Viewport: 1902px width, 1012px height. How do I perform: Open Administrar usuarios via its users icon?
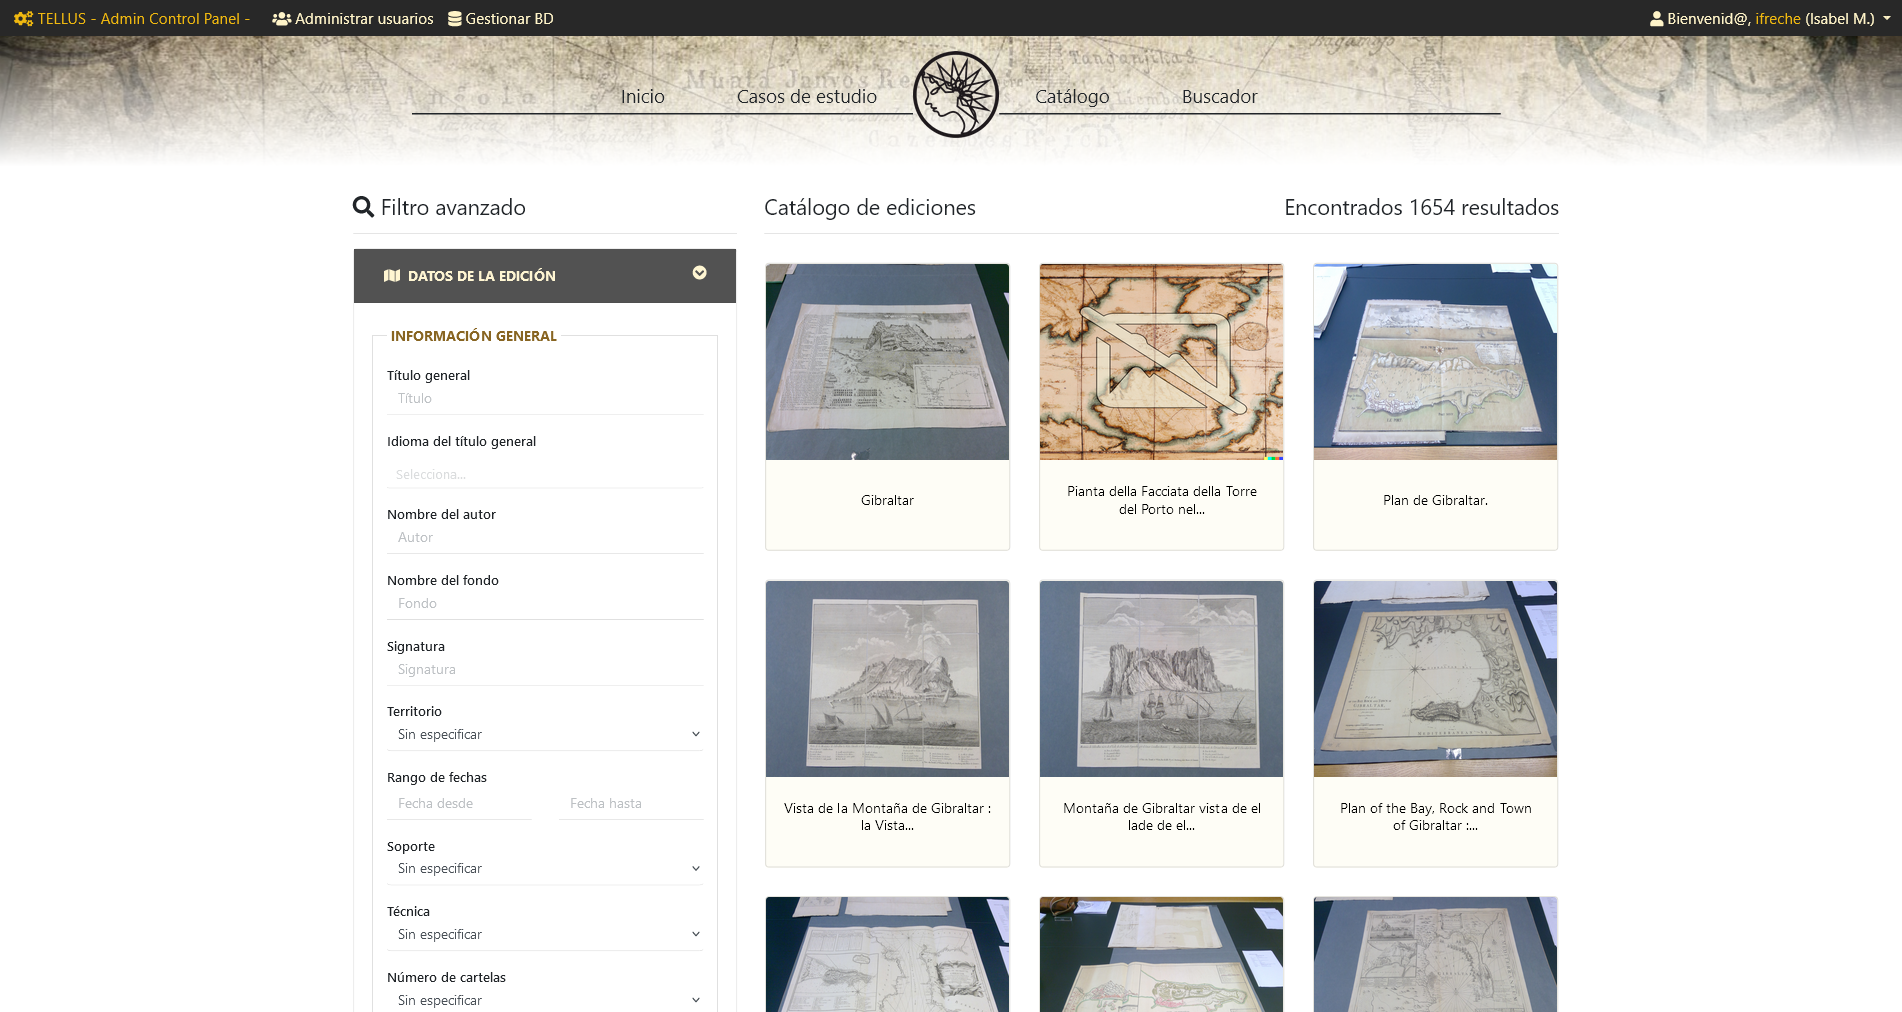click(x=281, y=18)
